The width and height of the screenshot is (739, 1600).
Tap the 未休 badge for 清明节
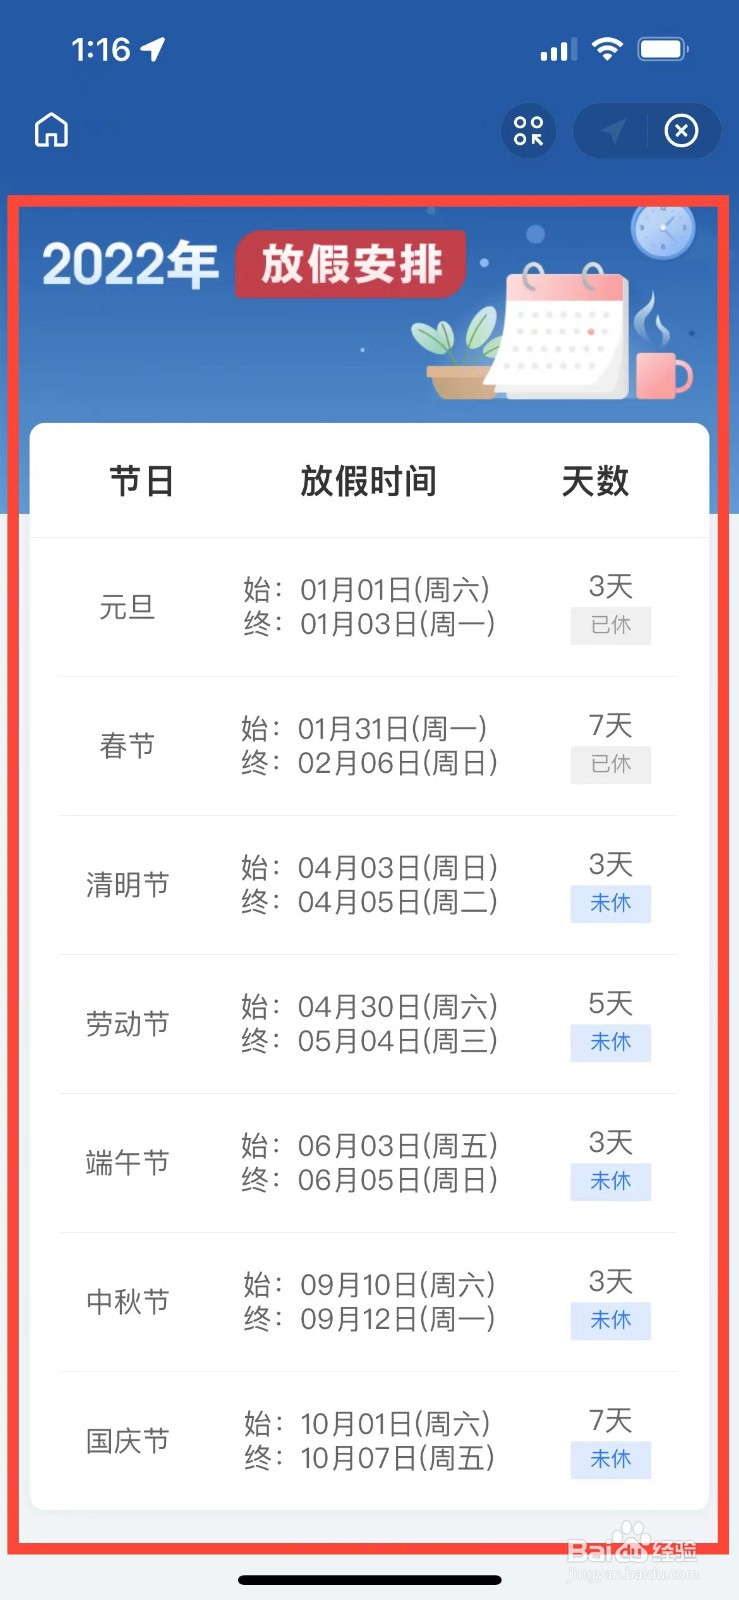point(610,903)
